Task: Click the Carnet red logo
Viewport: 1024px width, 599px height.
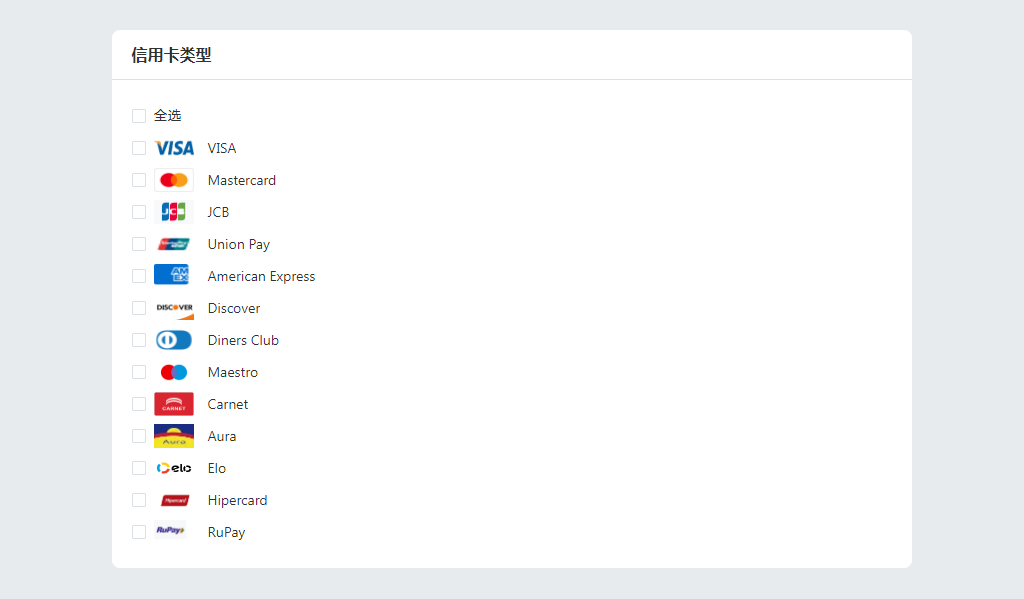Action: pos(174,404)
